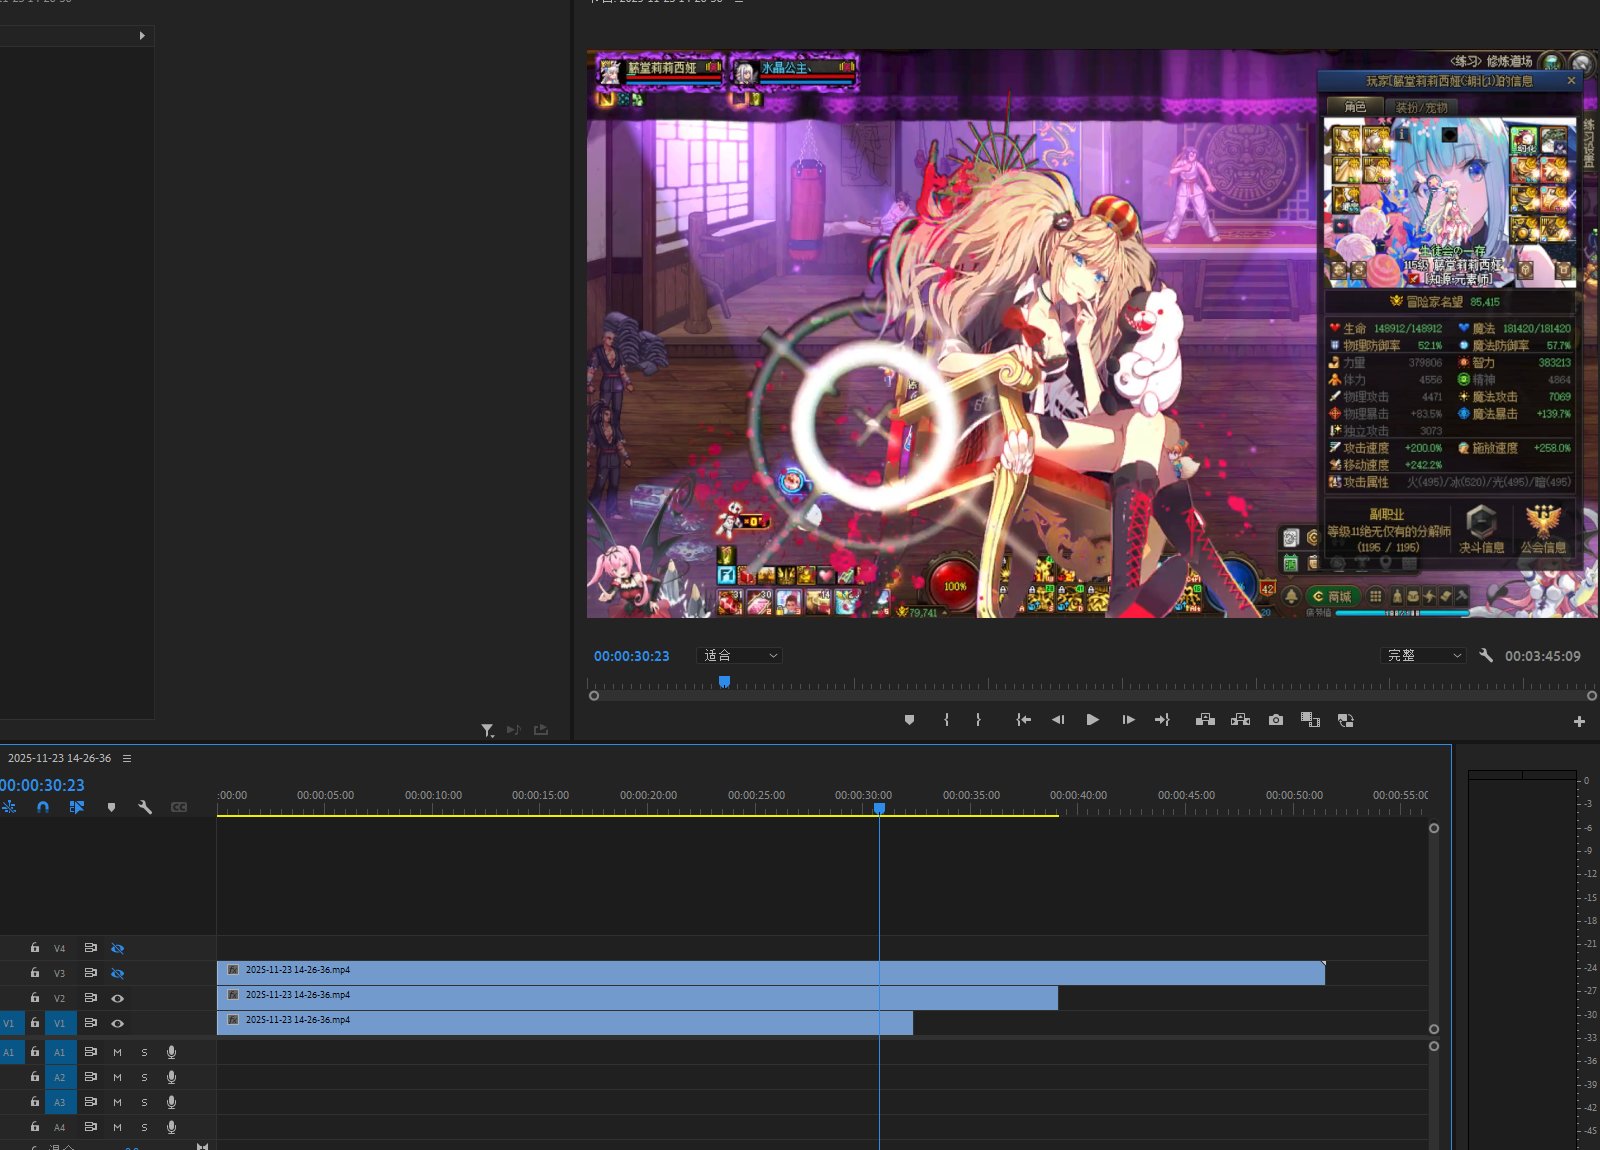Open the playback resolution 完整 dropdown
This screenshot has width=1600, height=1150.
[x=1424, y=656]
